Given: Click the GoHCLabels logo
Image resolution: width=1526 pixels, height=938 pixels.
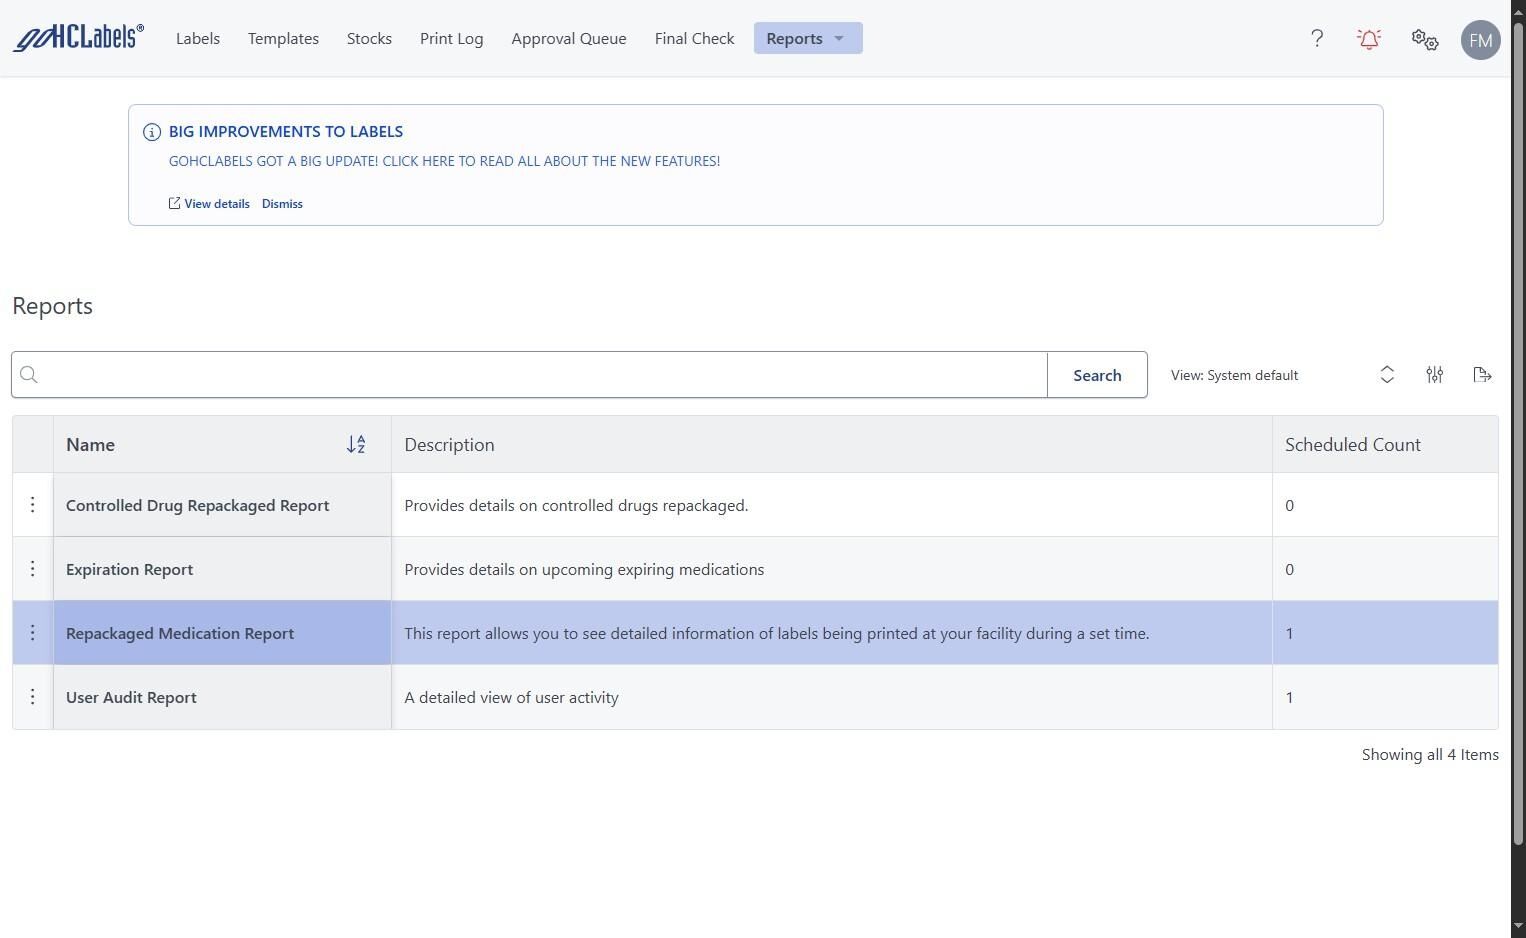Looking at the screenshot, I should tap(78, 38).
